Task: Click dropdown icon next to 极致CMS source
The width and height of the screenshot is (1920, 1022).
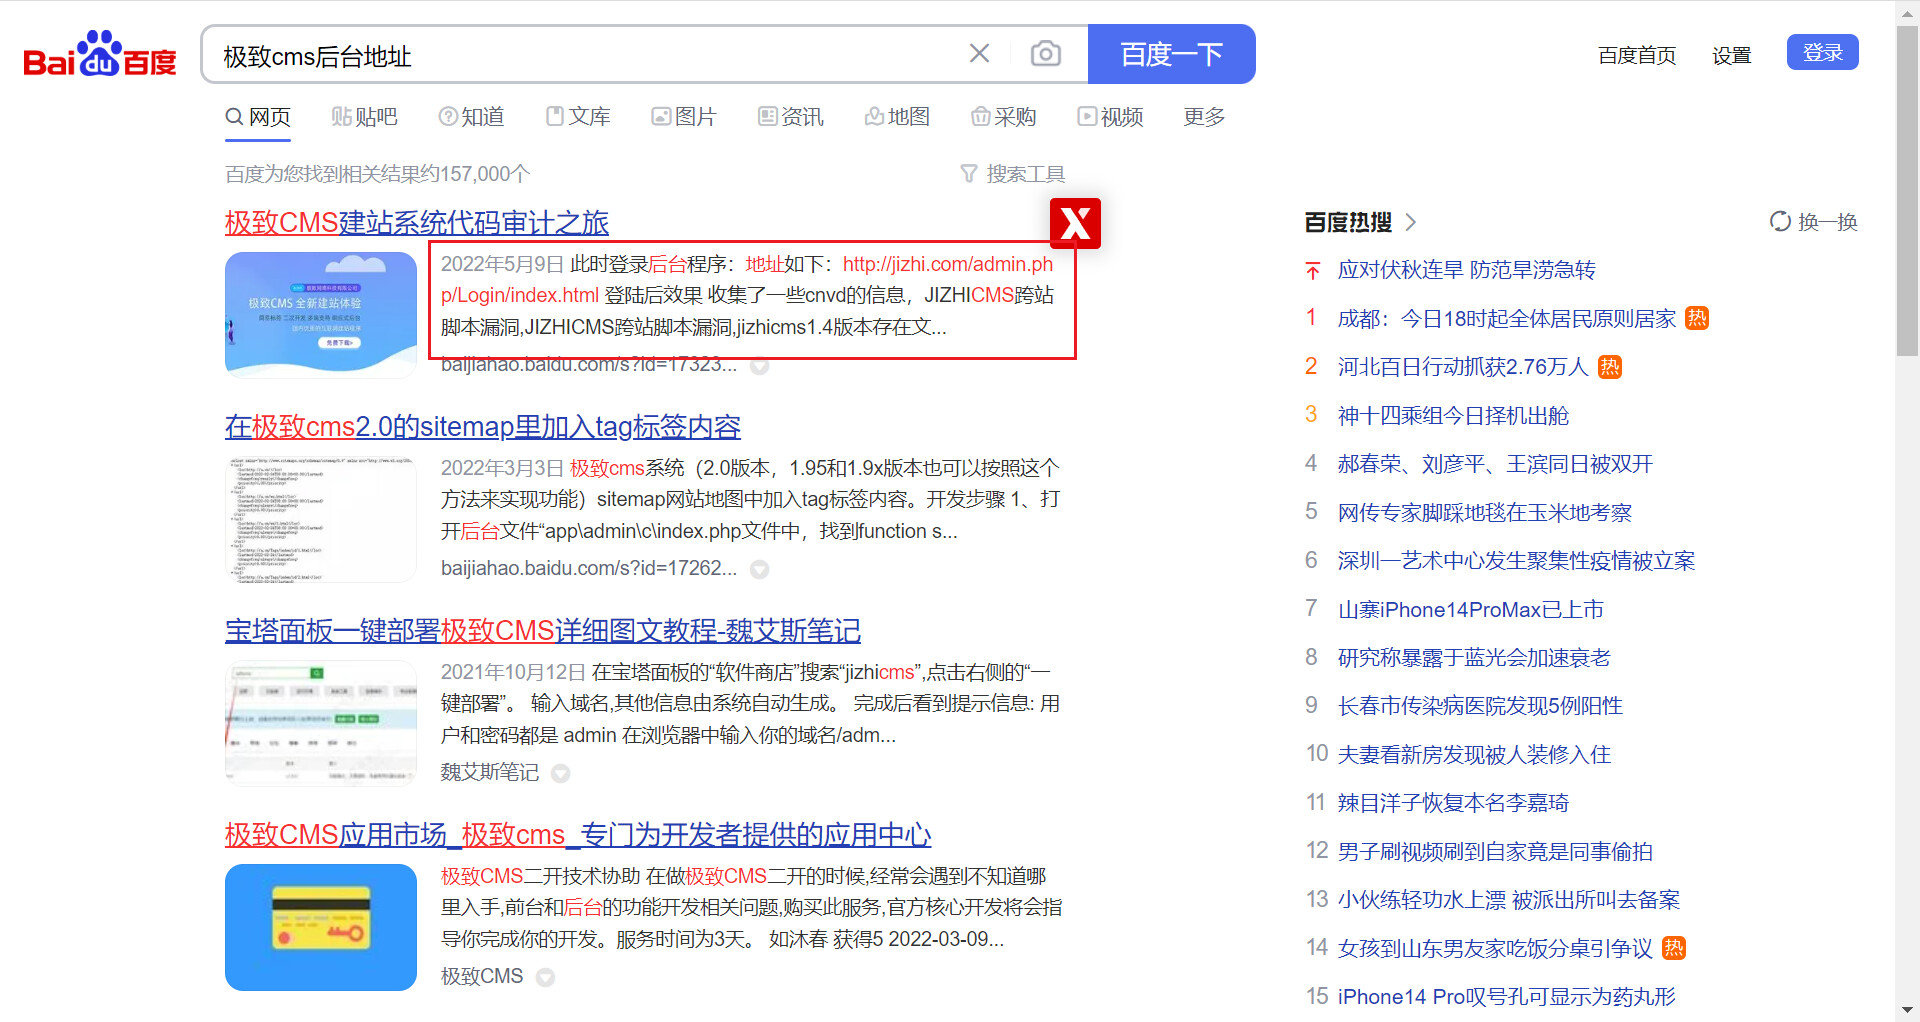Action: point(545,977)
